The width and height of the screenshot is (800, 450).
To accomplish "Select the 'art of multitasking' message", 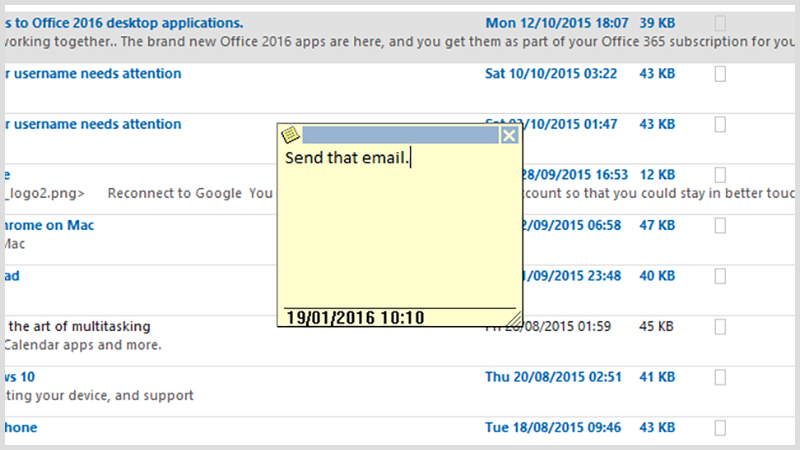I will (x=80, y=326).
